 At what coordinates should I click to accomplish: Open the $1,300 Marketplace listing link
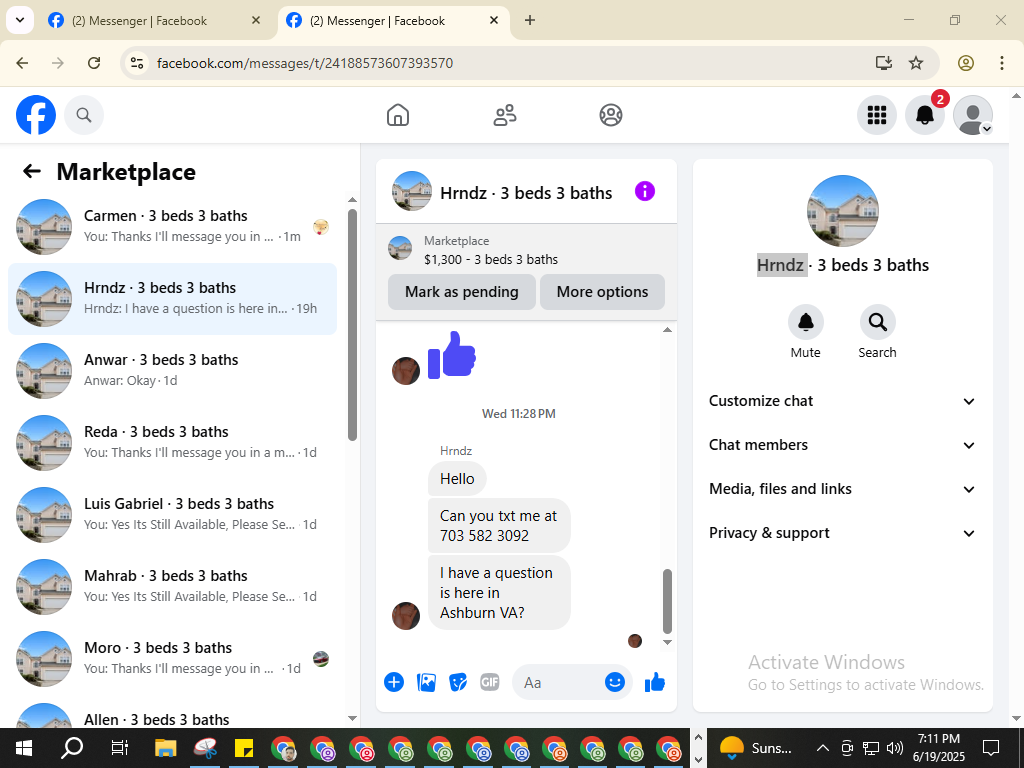(x=490, y=259)
